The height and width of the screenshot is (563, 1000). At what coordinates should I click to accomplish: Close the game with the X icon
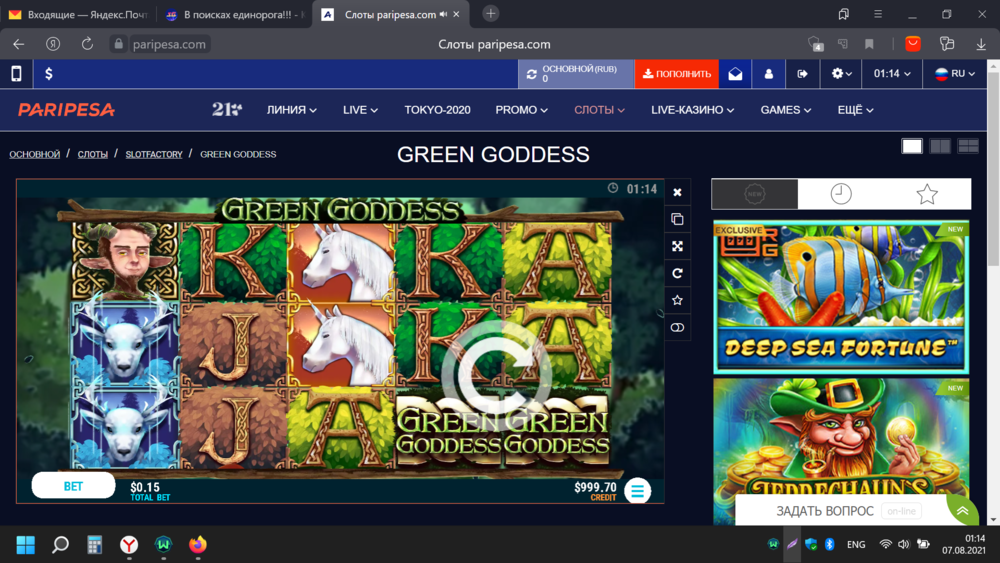click(x=677, y=192)
